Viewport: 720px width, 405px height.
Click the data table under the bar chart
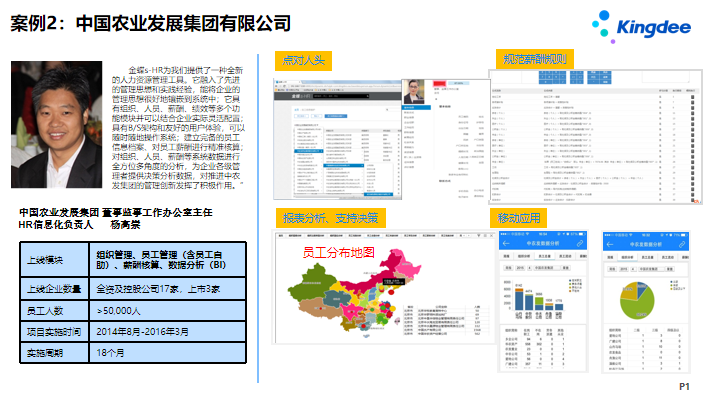(543, 347)
